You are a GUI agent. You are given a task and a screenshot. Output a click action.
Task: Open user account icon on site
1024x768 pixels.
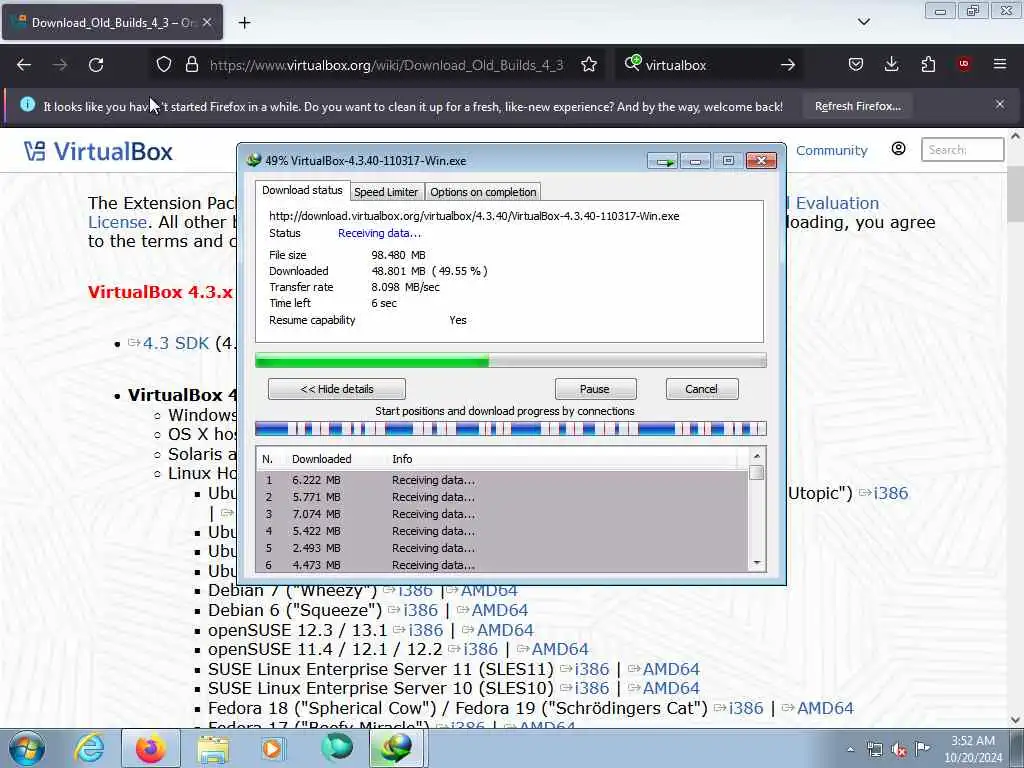[x=898, y=150]
